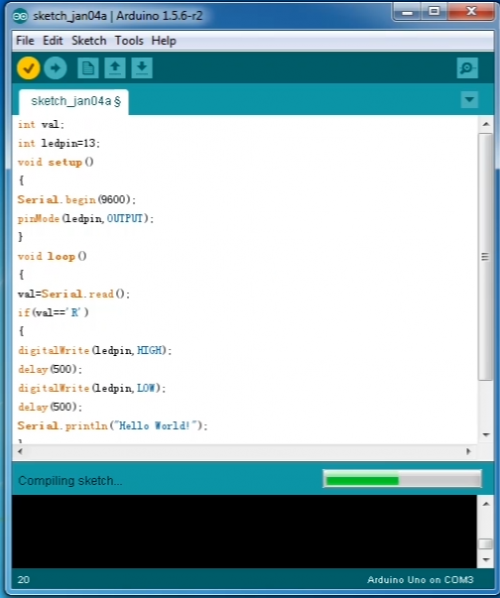500x598 pixels.
Task: Click the horizontal scroll left arrow
Action: point(20,451)
